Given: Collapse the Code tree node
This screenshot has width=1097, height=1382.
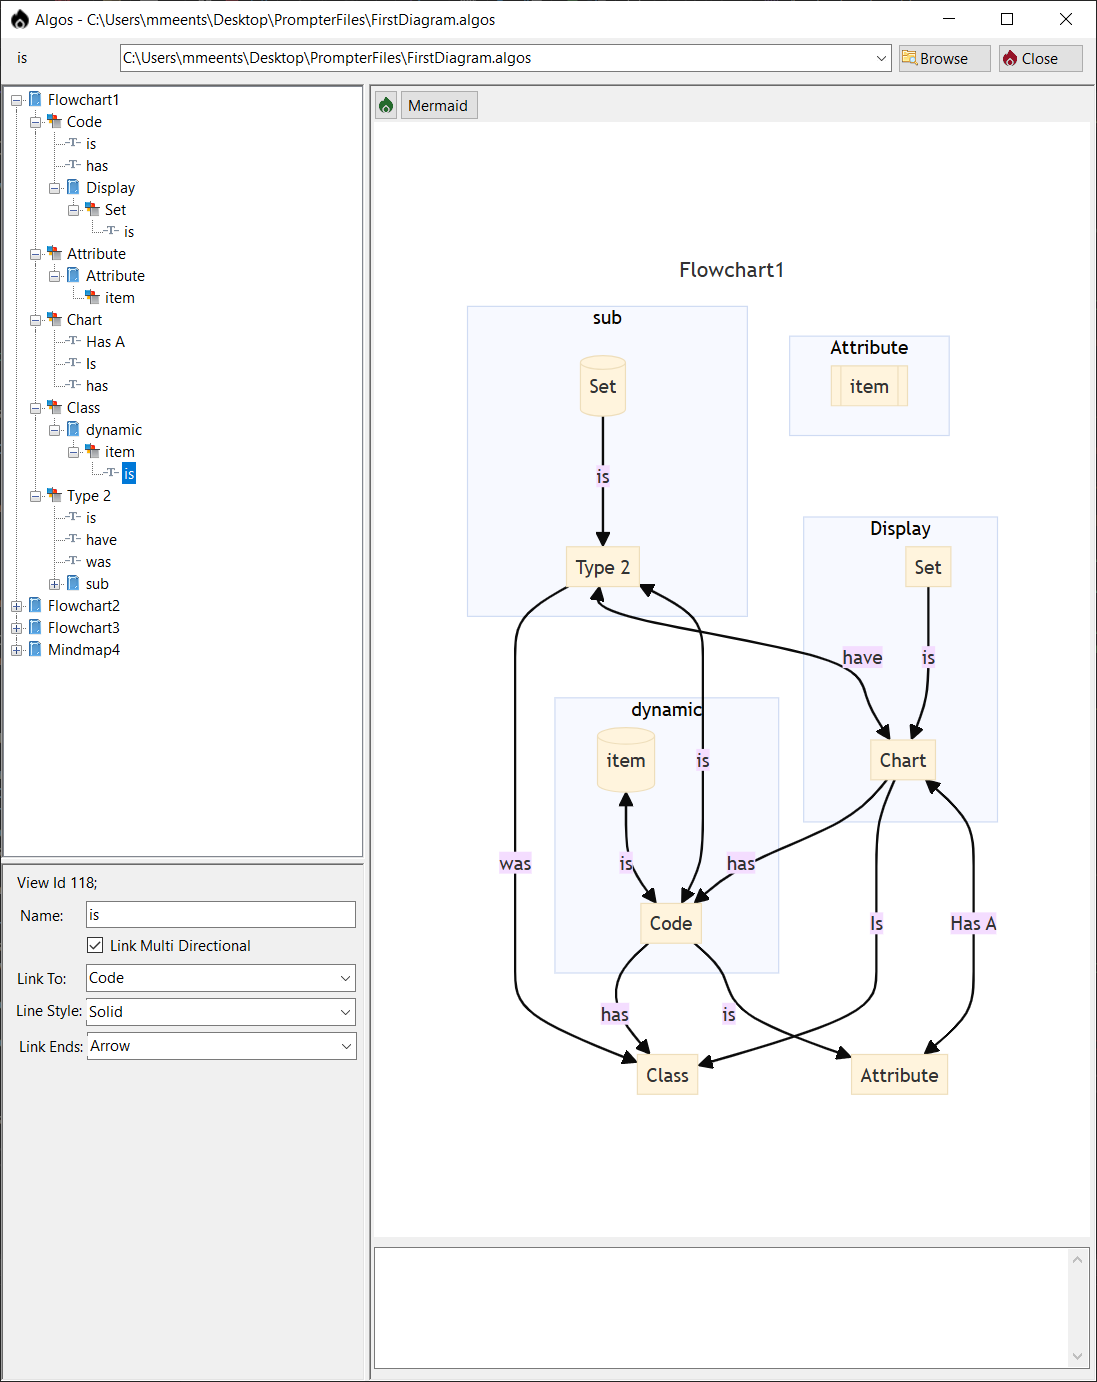Looking at the screenshot, I should pos(36,122).
